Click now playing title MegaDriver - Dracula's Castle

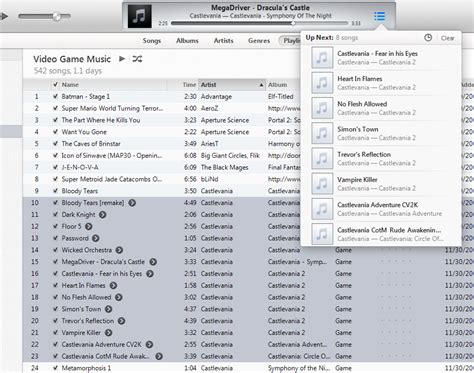[x=260, y=8]
